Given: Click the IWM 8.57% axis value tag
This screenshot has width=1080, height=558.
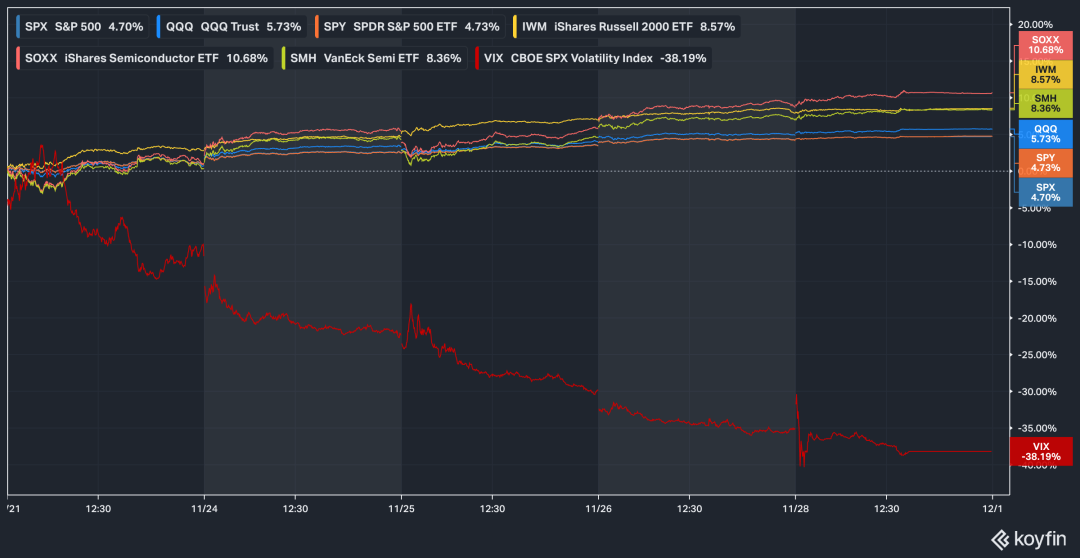Looking at the screenshot, I should [1045, 75].
